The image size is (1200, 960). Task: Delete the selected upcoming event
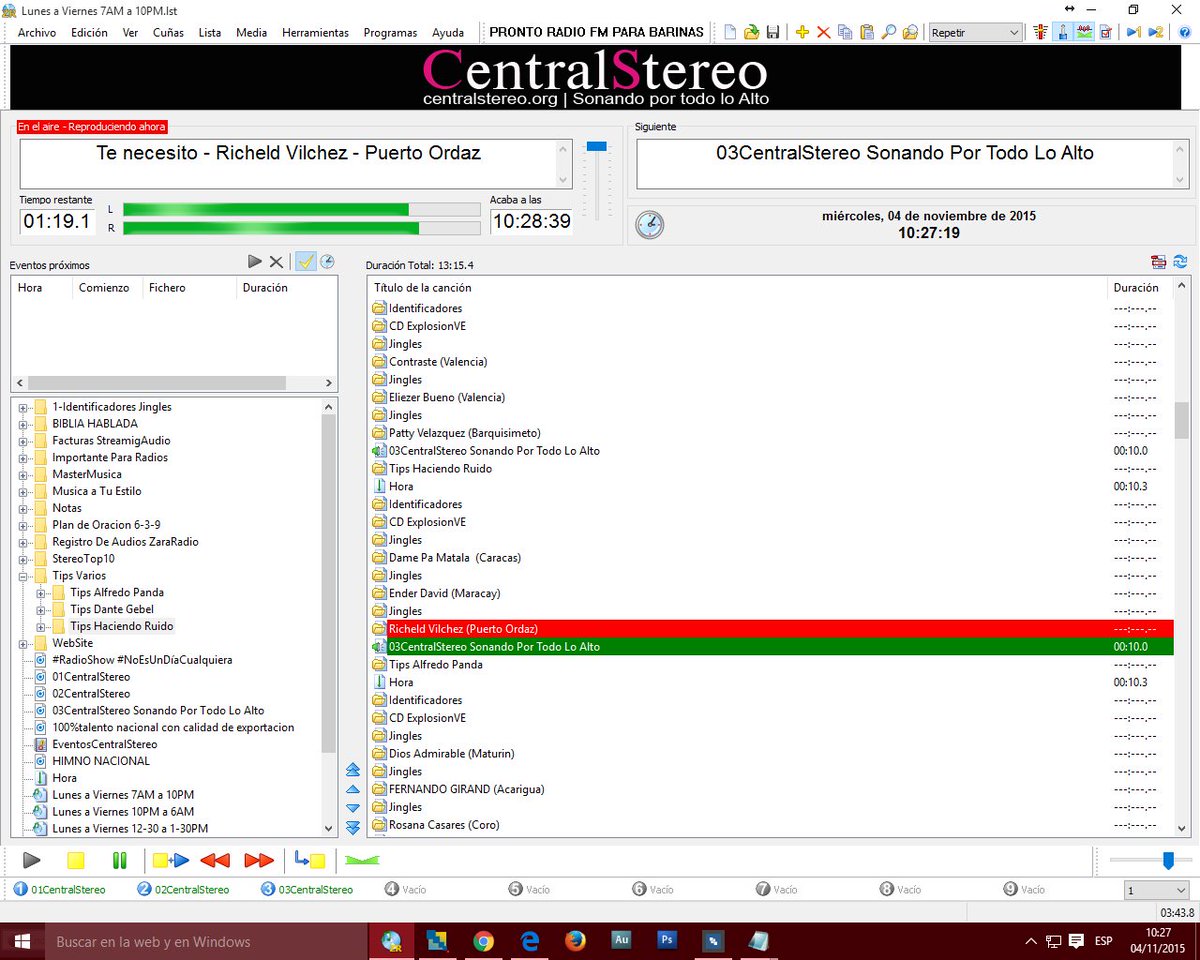coord(276,262)
